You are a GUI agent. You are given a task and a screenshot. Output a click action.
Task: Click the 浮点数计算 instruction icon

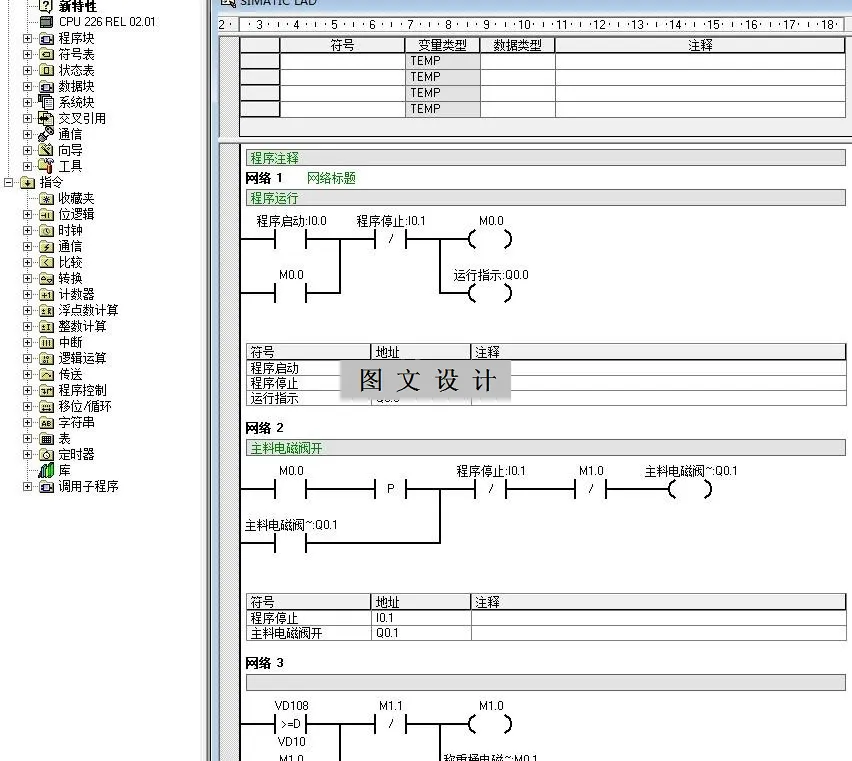(46, 310)
